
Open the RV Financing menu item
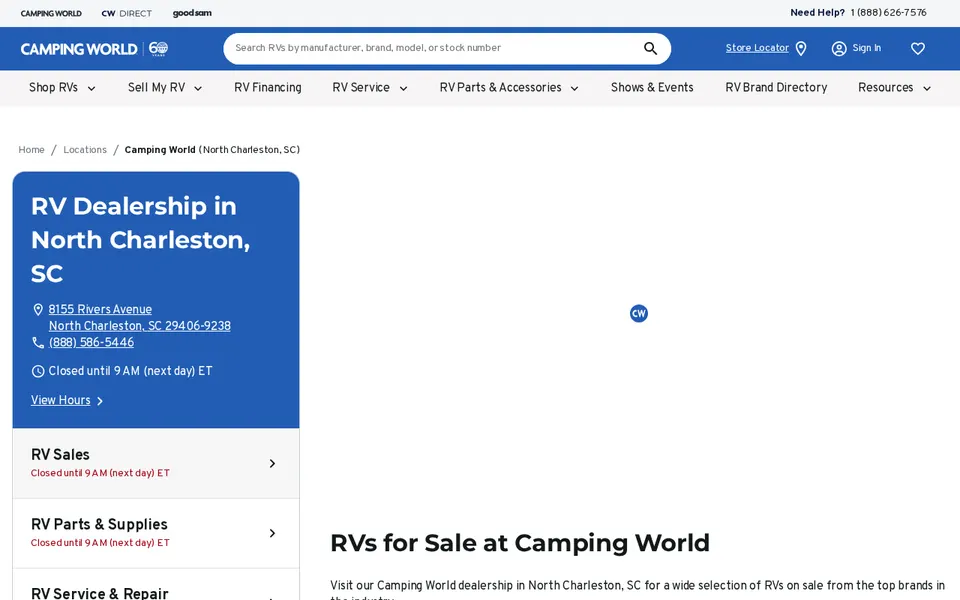click(268, 88)
